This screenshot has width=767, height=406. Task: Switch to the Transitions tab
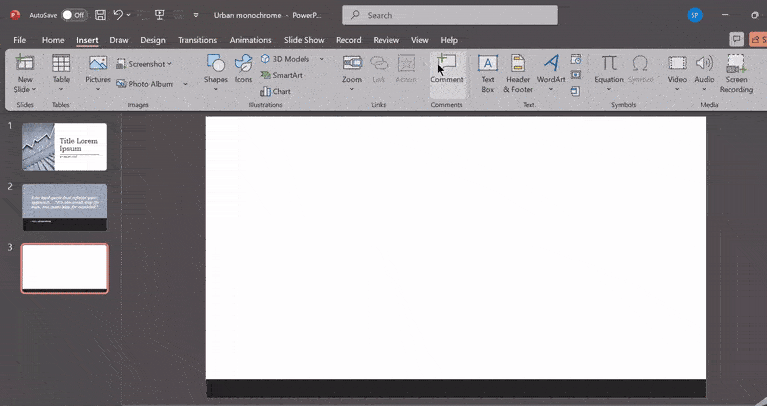click(197, 40)
